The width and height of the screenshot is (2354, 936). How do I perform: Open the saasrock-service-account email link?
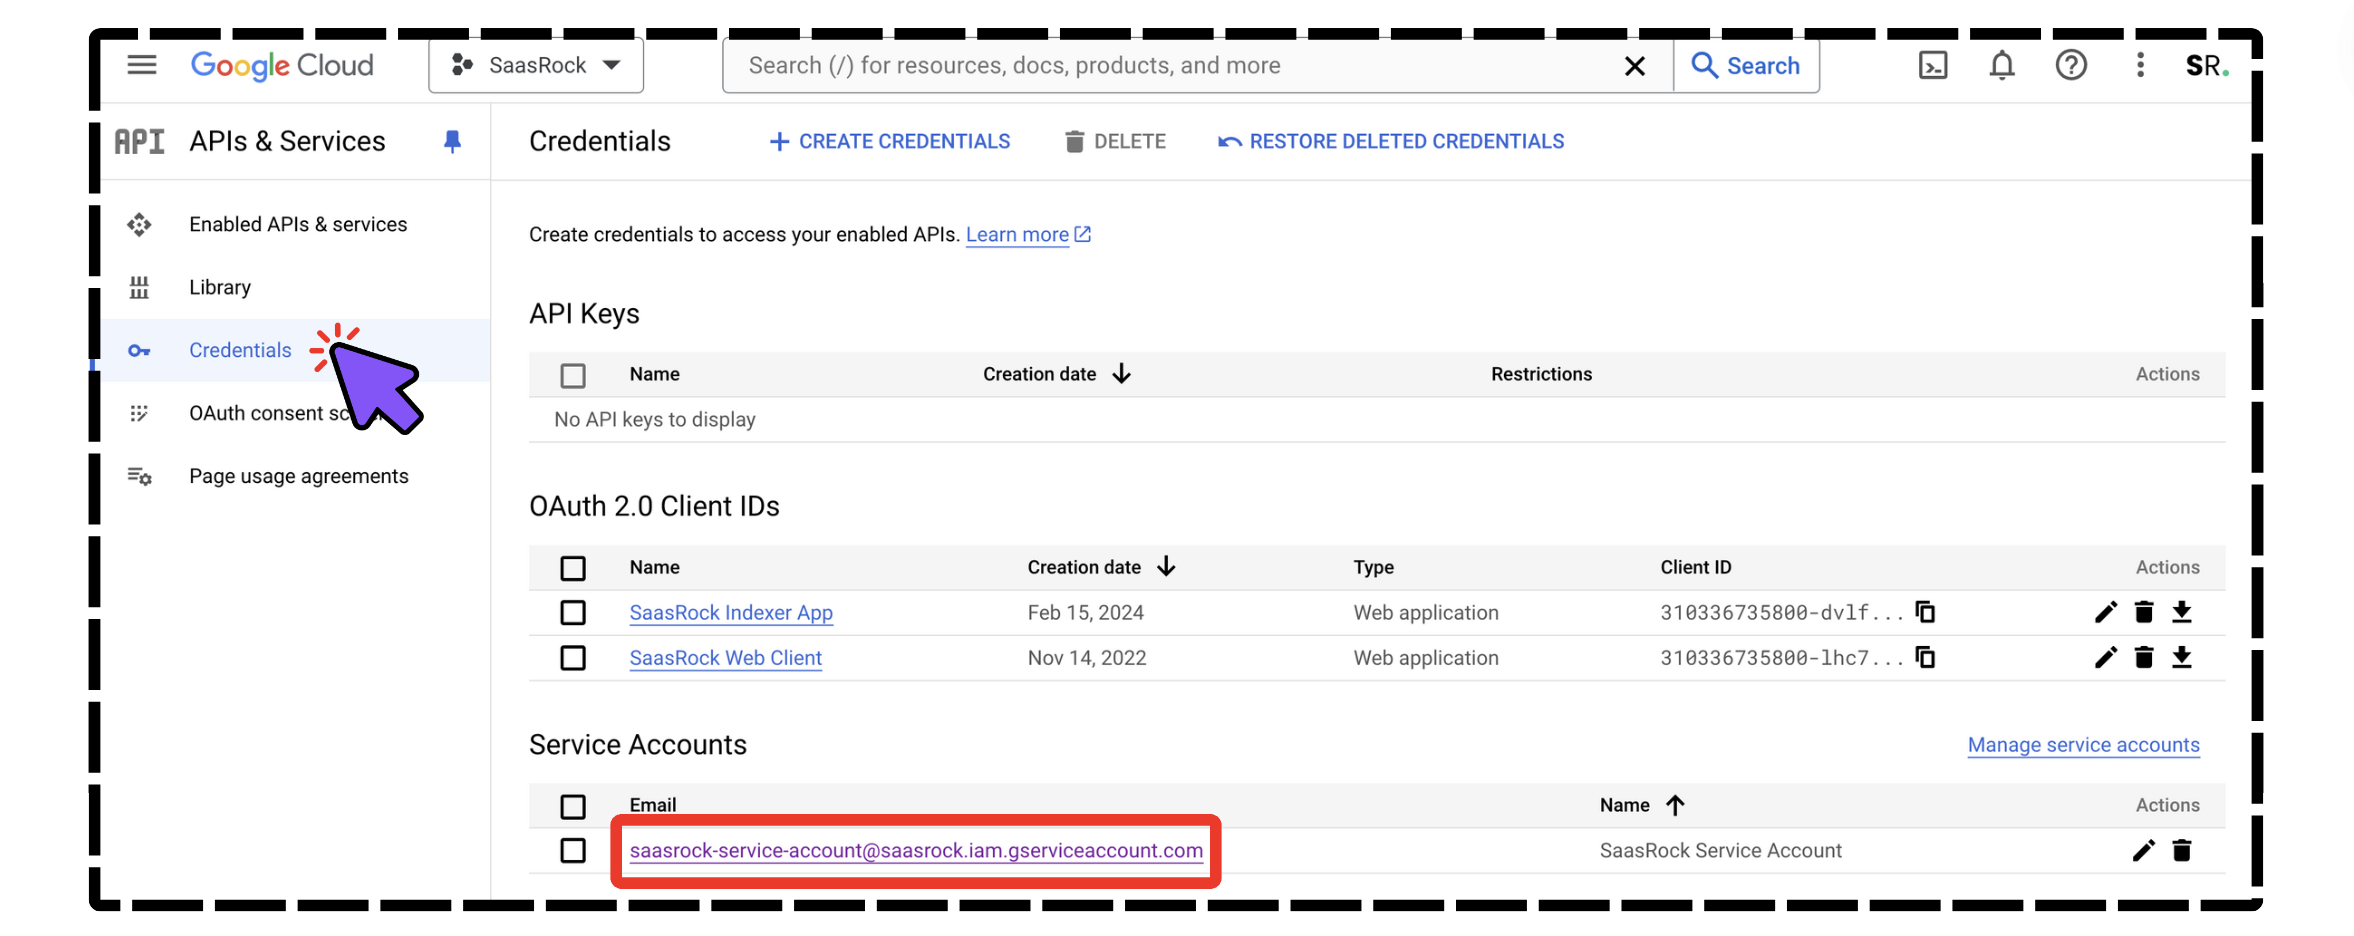916,851
